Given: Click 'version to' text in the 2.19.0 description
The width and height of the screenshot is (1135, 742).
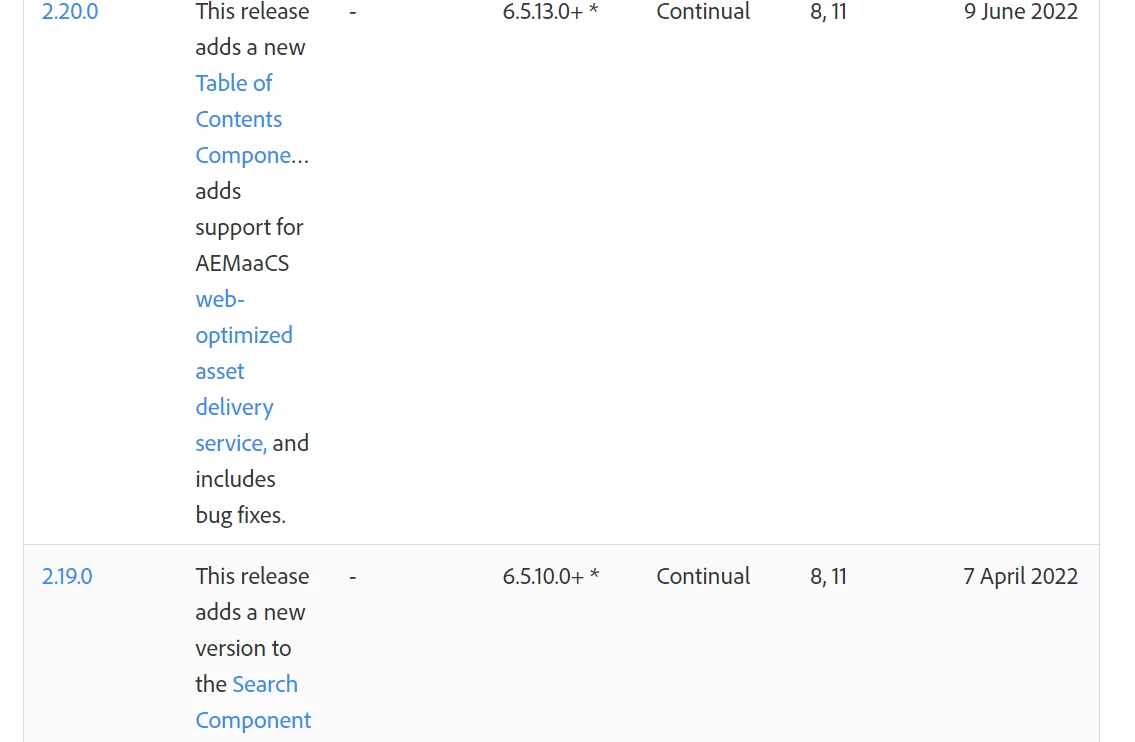Looking at the screenshot, I should click(243, 648).
